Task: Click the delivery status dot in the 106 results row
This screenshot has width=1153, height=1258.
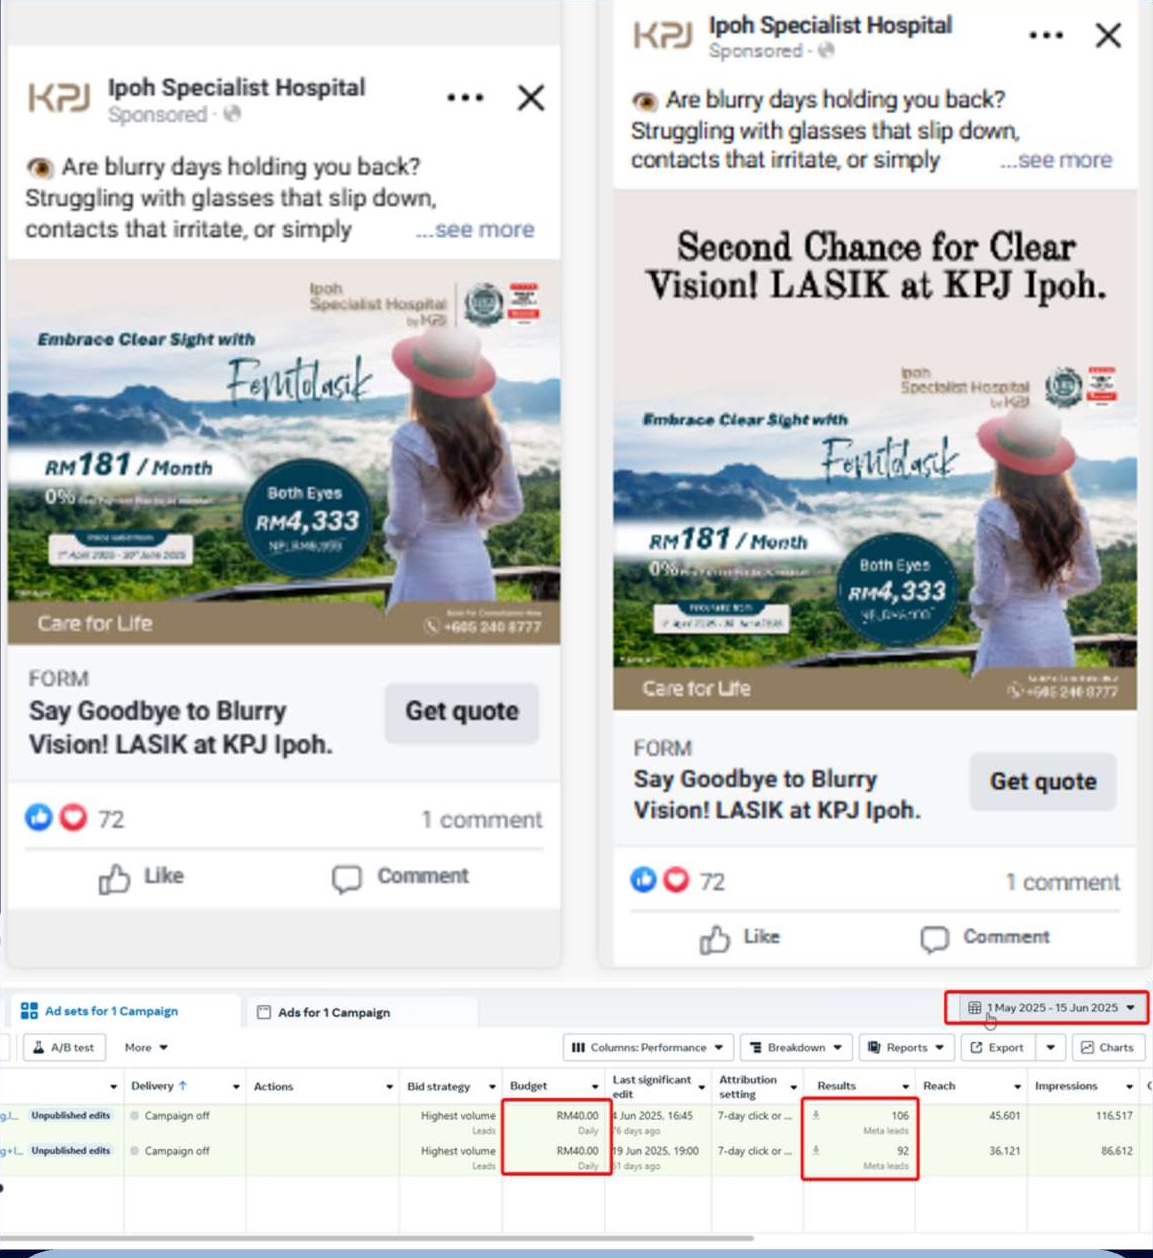Action: tap(135, 1116)
